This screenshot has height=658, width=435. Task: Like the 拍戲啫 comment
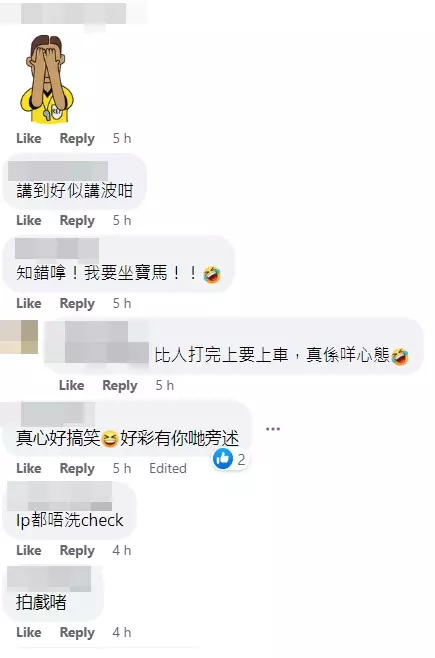pyautogui.click(x=29, y=632)
